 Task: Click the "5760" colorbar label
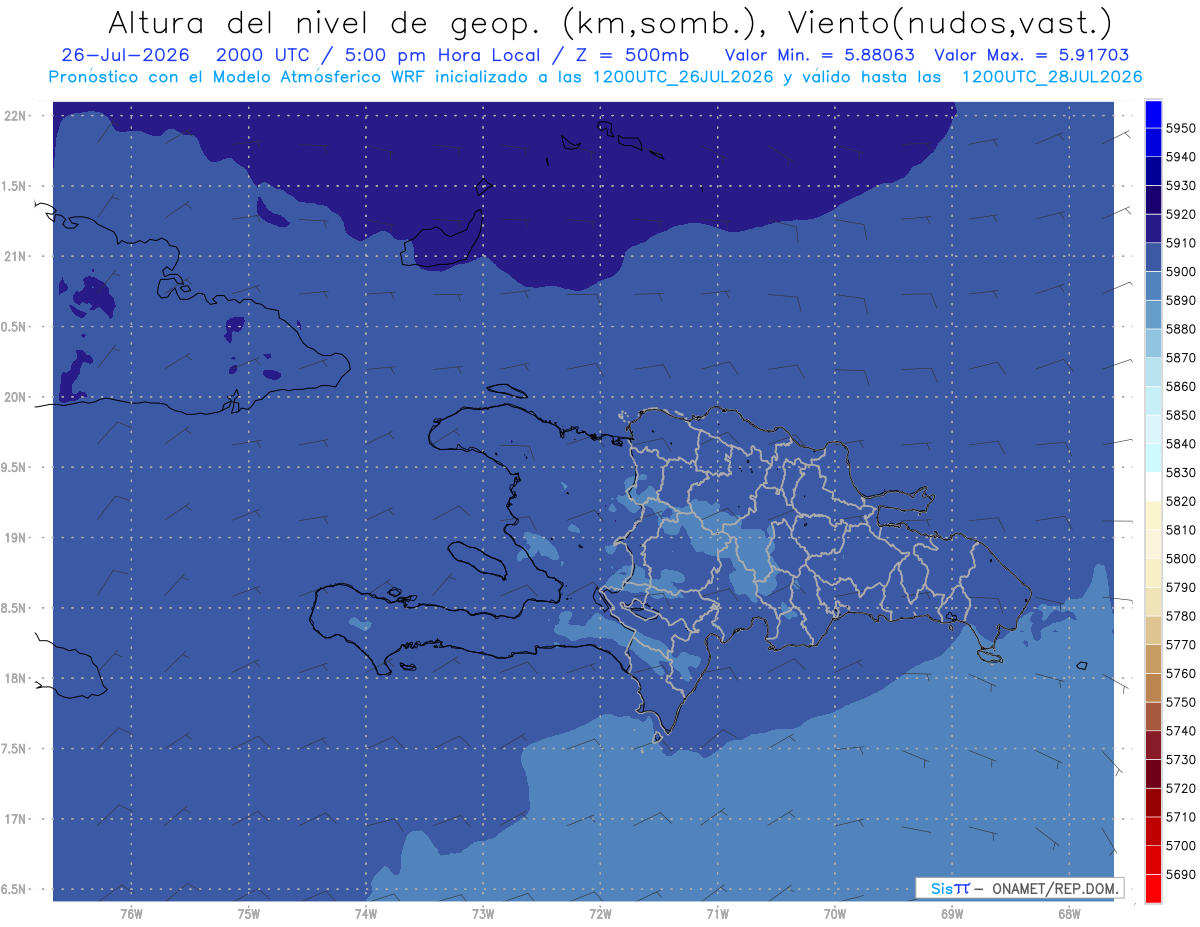[x=1181, y=673]
